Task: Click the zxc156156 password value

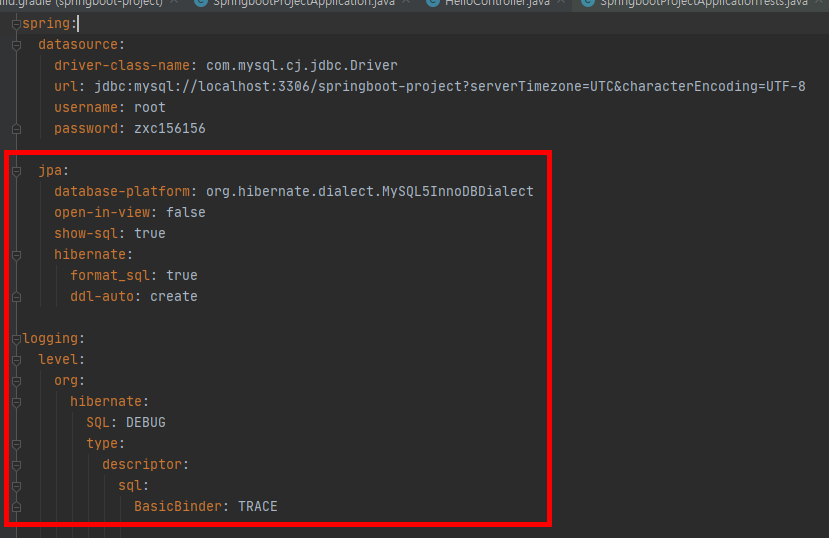Action: pos(170,128)
